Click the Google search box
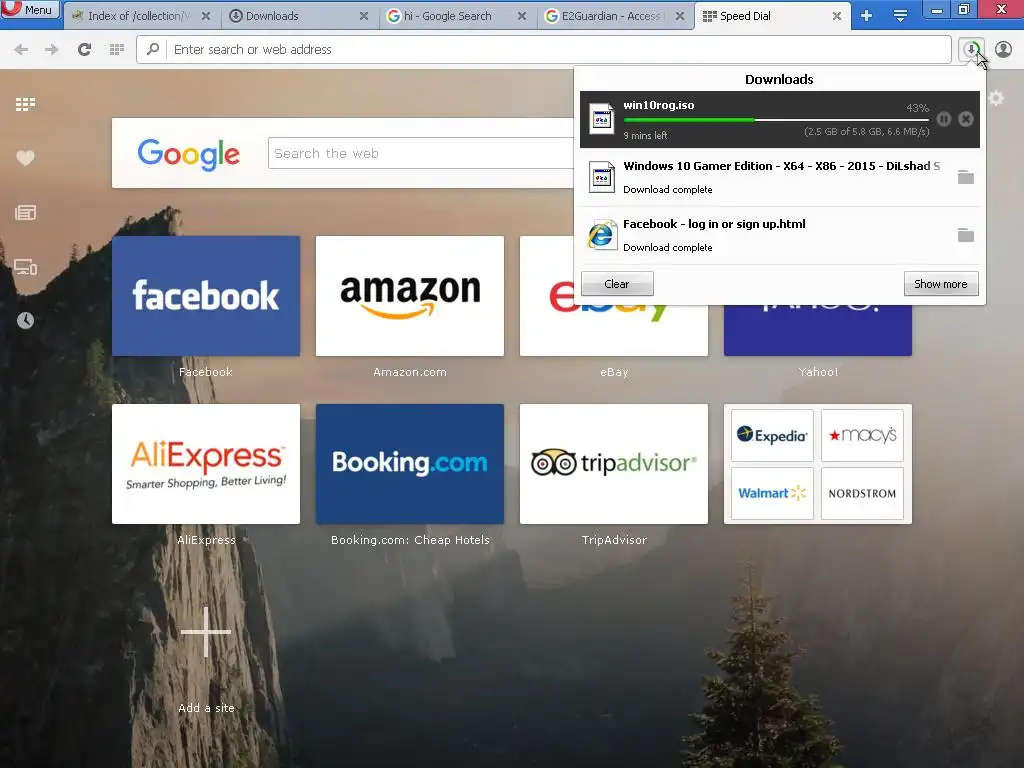Image resolution: width=1024 pixels, height=768 pixels. (421, 153)
